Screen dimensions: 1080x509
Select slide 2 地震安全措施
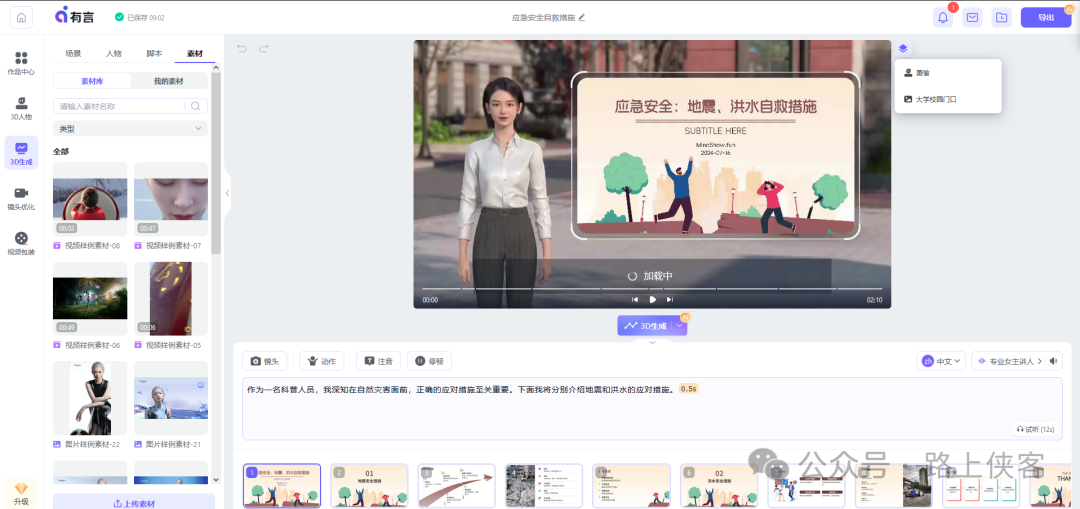click(x=369, y=486)
